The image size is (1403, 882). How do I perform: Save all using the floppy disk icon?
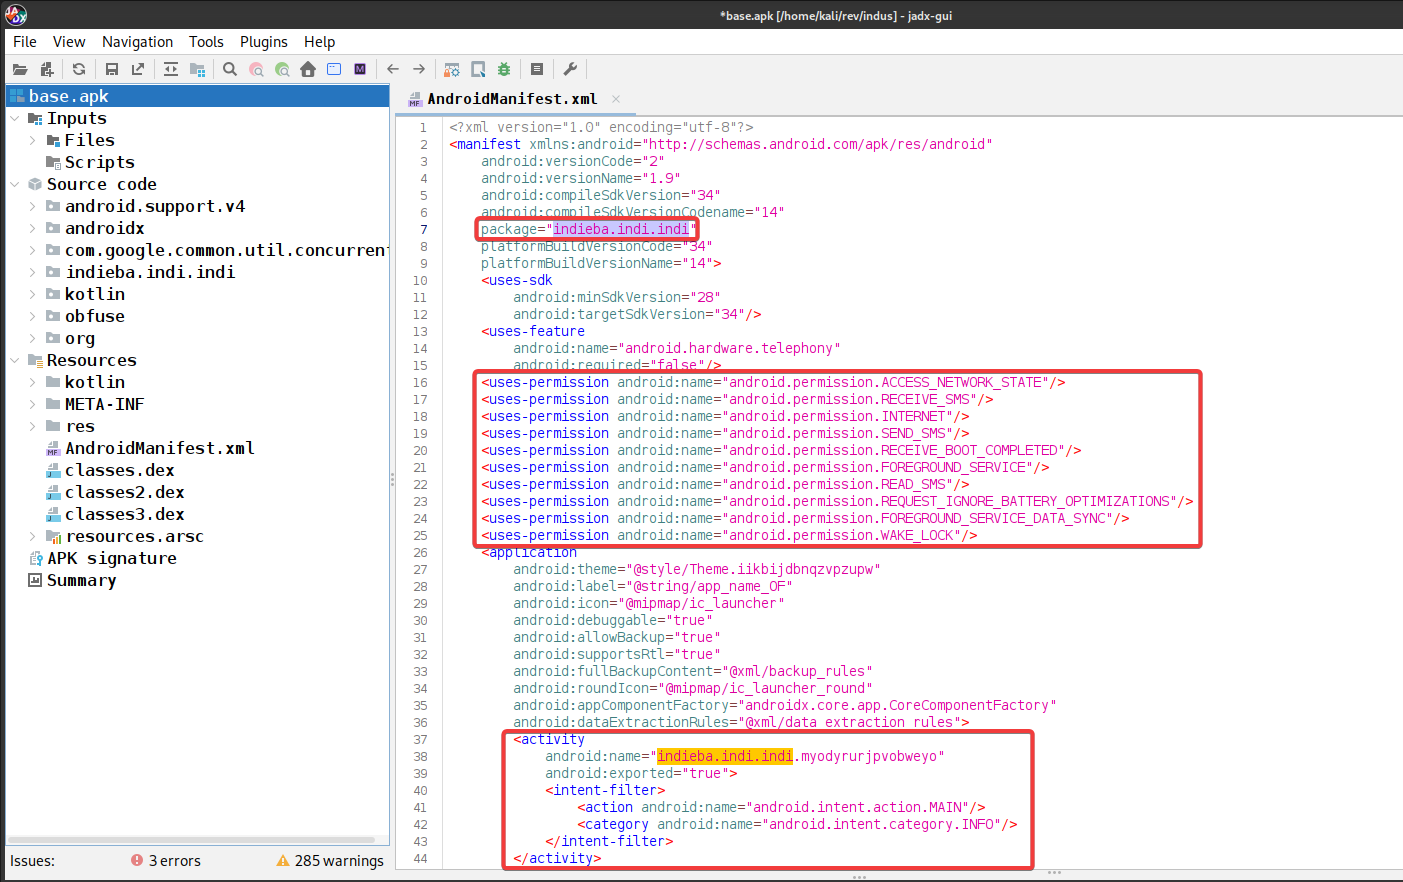click(112, 69)
